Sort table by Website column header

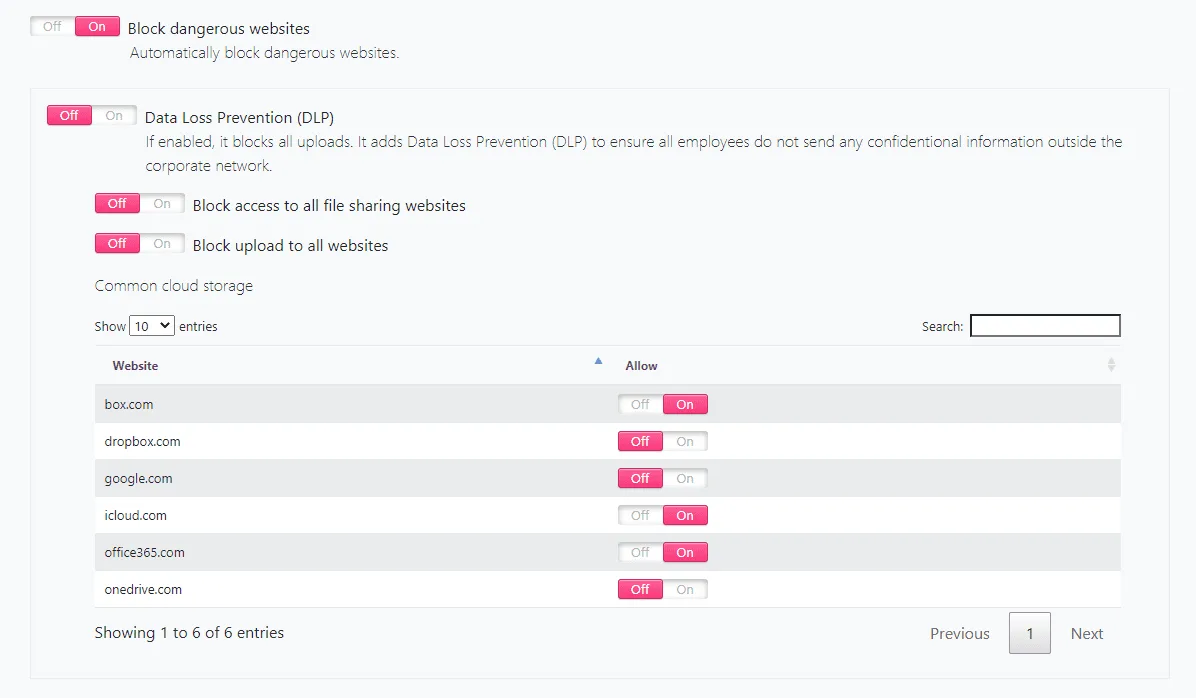[x=136, y=366]
